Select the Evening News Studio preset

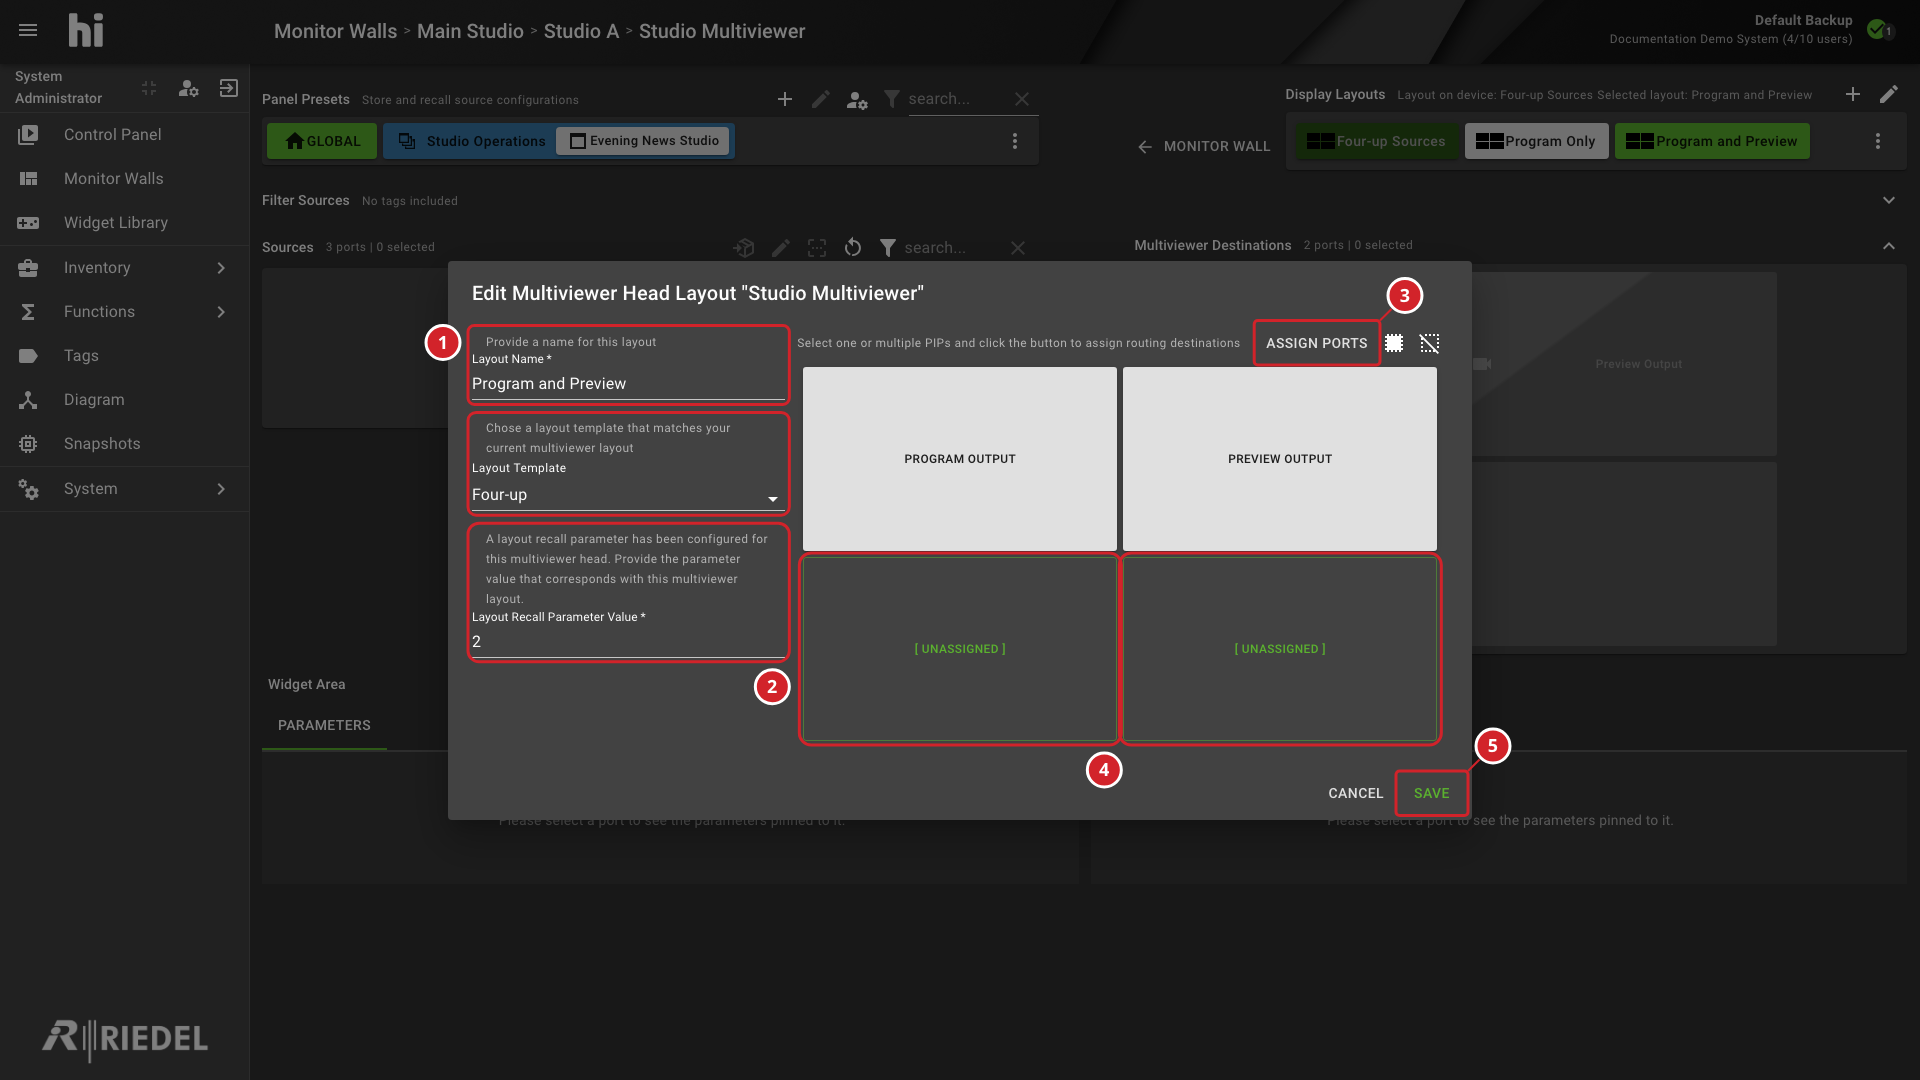coord(645,141)
